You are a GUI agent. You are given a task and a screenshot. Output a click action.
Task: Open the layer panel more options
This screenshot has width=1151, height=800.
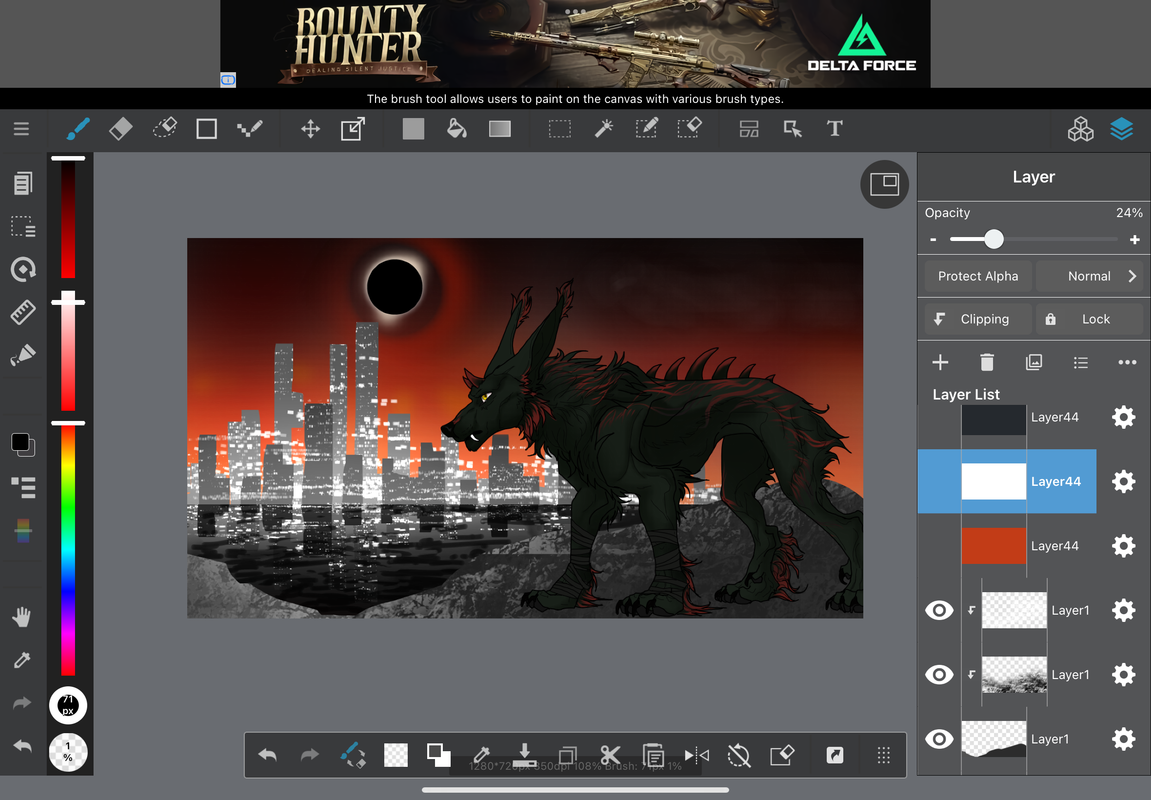click(x=1127, y=363)
